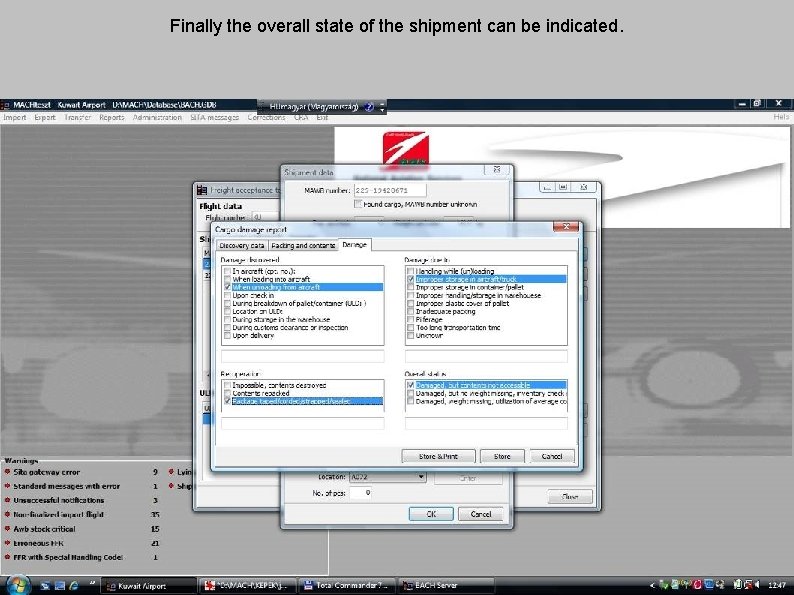Check During storage in the warehouse
Viewport: 794px width, 595px height.
click(x=227, y=320)
